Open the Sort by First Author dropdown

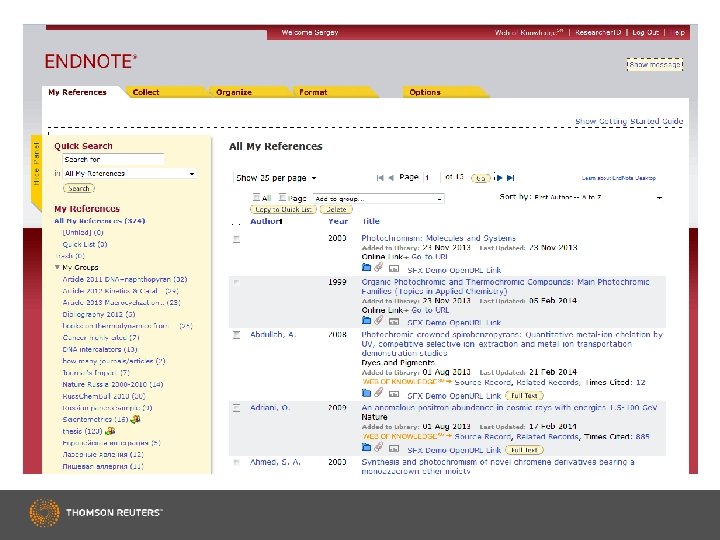coord(598,197)
